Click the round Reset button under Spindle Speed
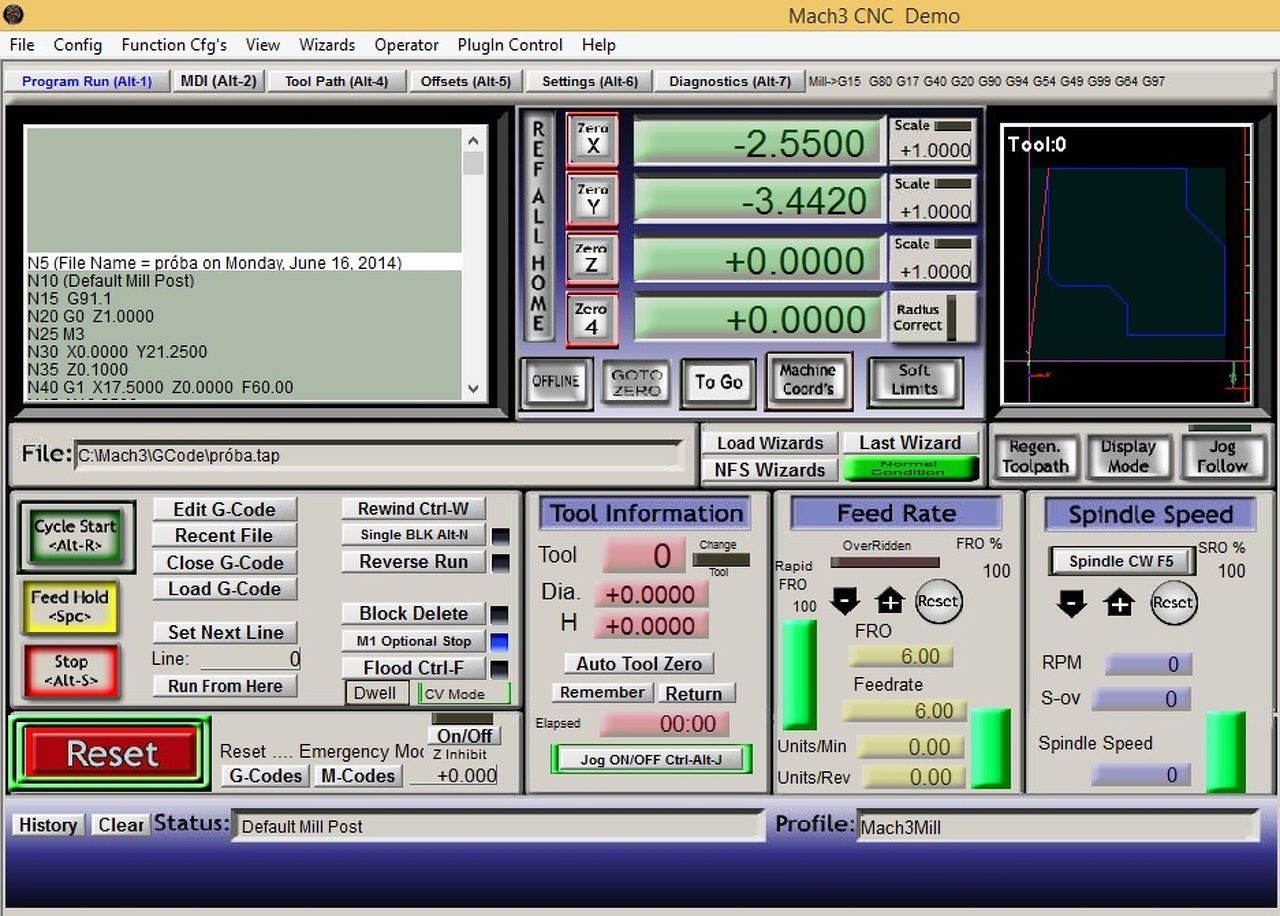 click(1173, 603)
